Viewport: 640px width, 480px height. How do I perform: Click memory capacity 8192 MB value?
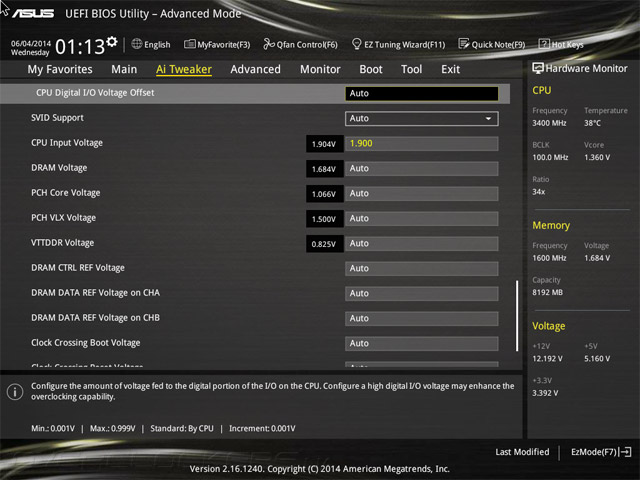pyautogui.click(x=547, y=292)
